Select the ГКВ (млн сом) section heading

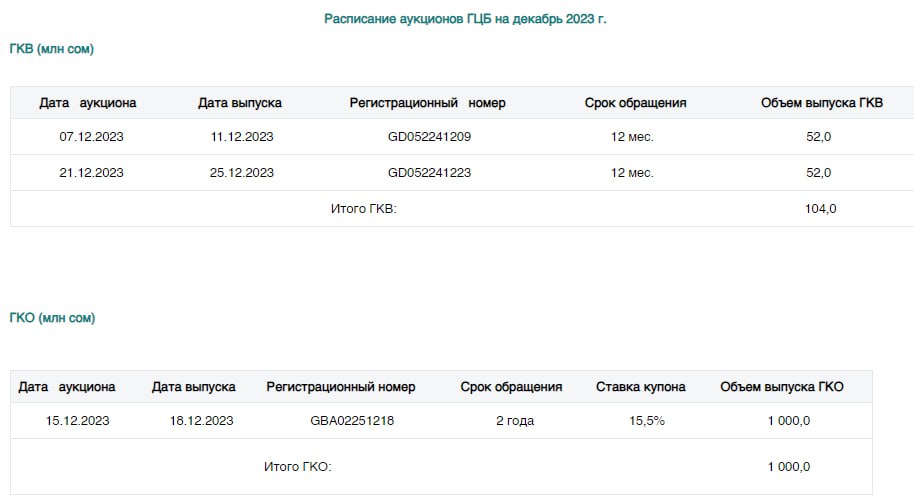pyautogui.click(x=51, y=49)
